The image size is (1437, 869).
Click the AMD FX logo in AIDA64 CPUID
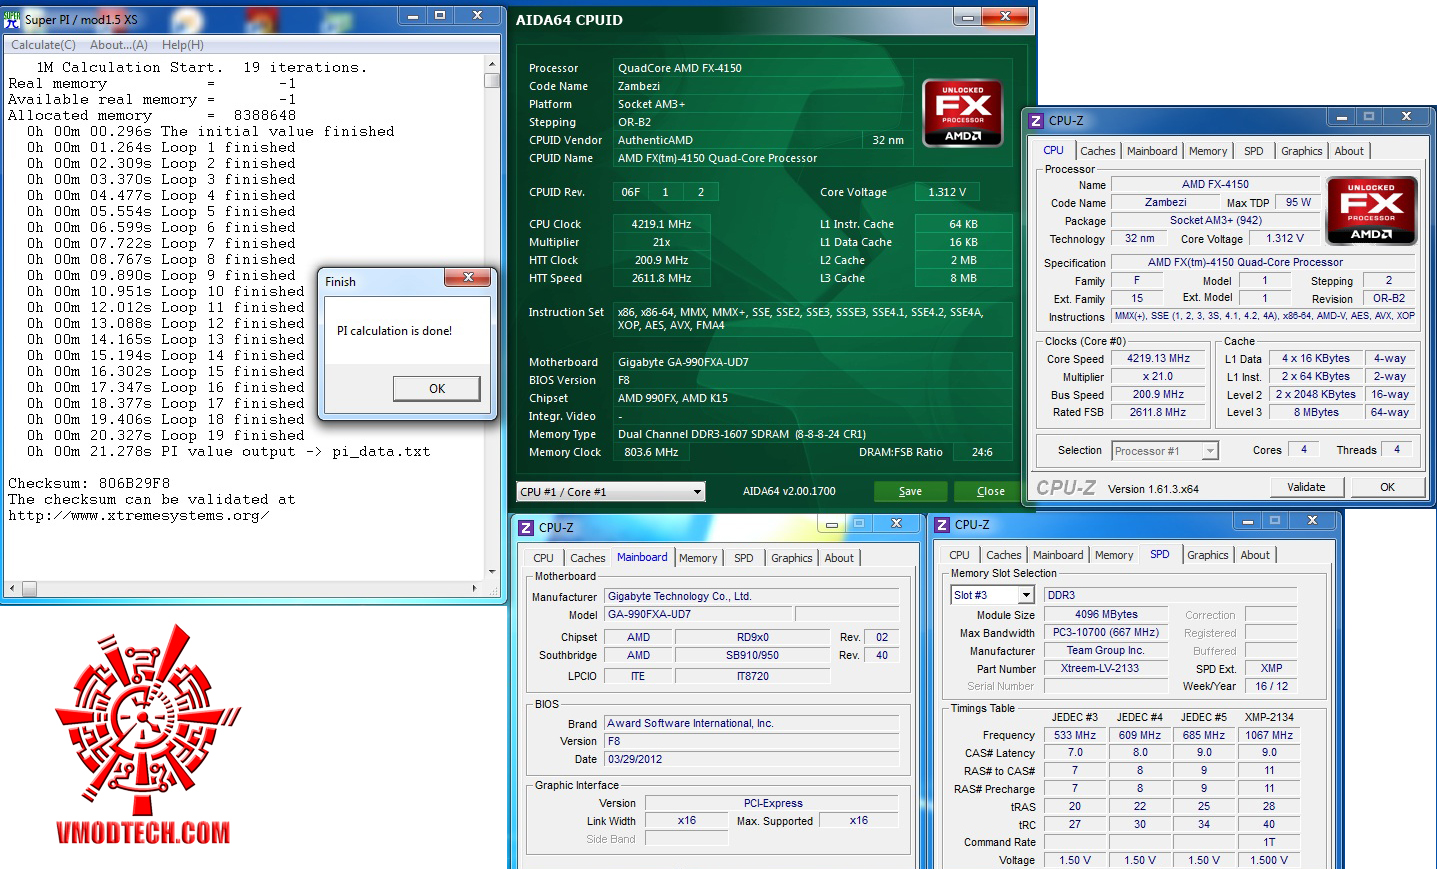pos(962,113)
